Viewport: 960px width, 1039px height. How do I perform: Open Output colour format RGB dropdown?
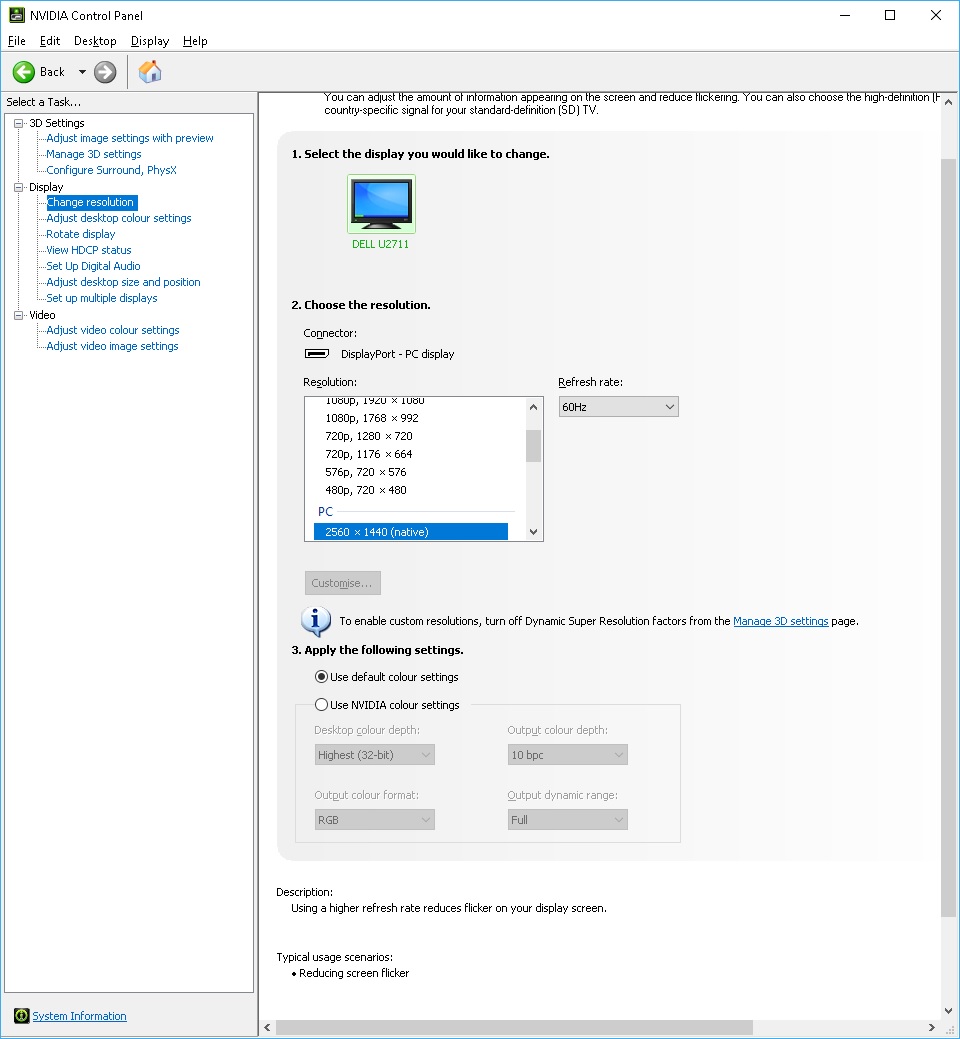374,820
